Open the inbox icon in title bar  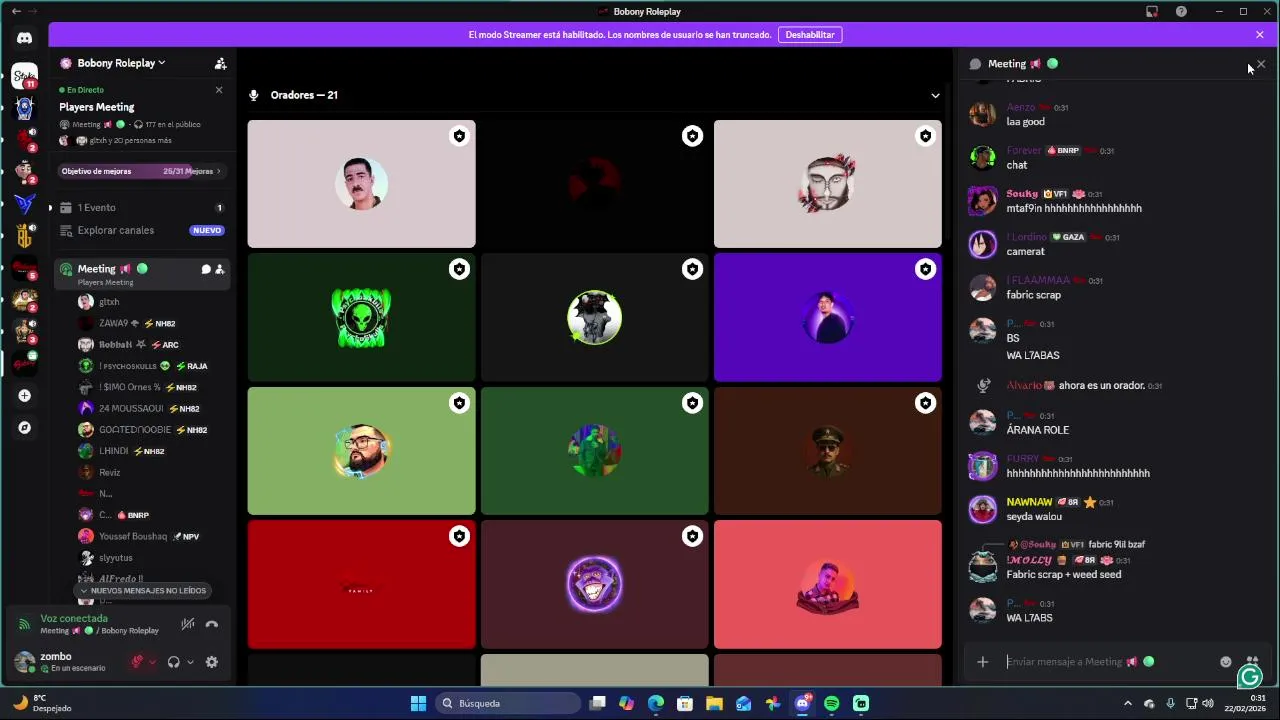point(1152,12)
